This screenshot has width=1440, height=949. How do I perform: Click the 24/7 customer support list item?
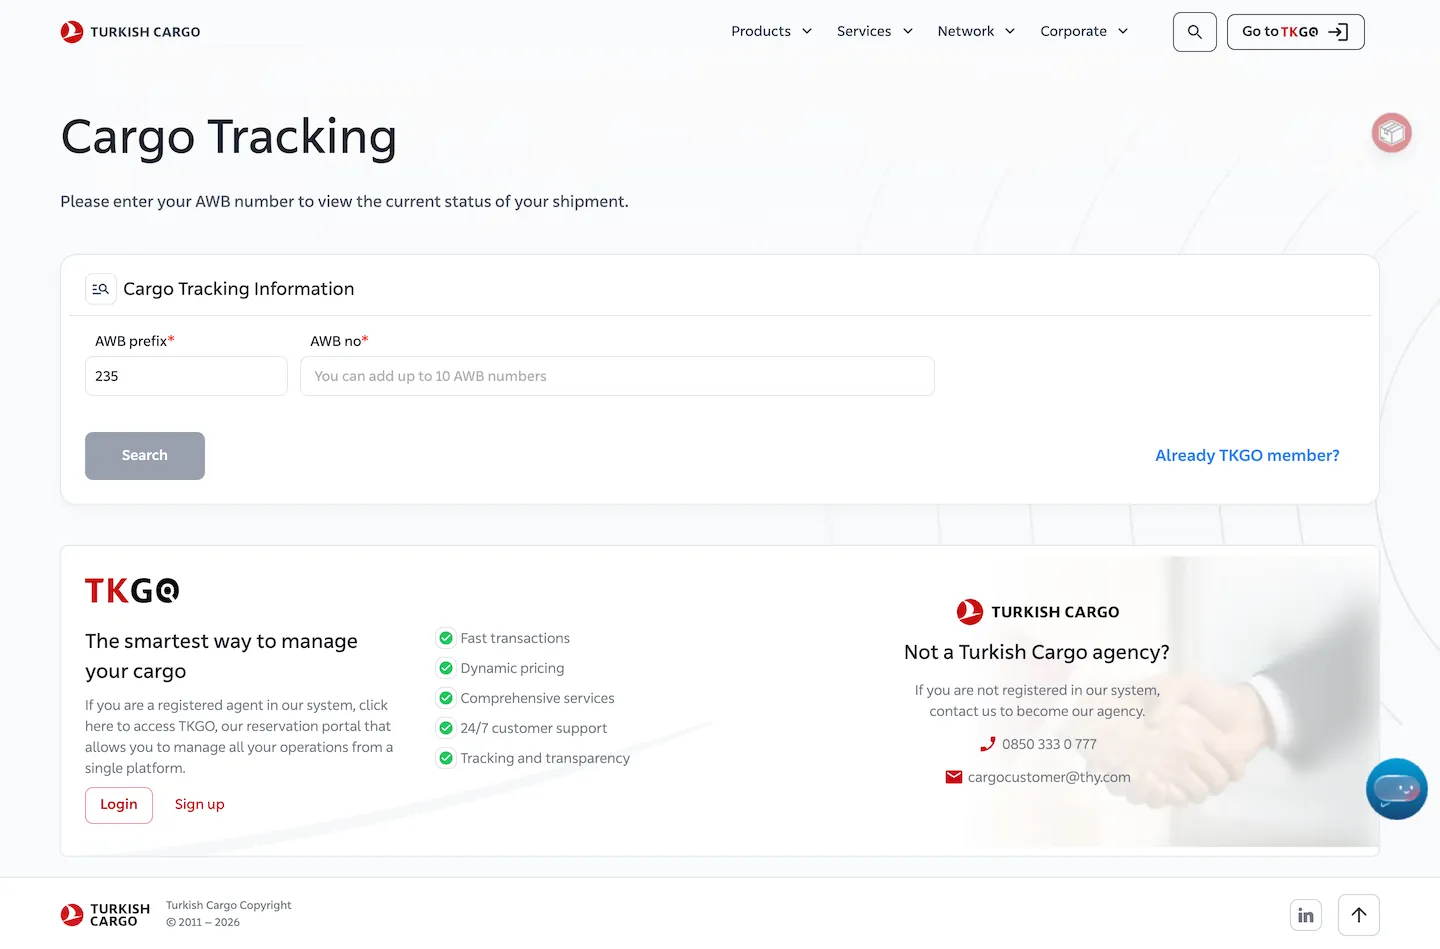point(522,728)
